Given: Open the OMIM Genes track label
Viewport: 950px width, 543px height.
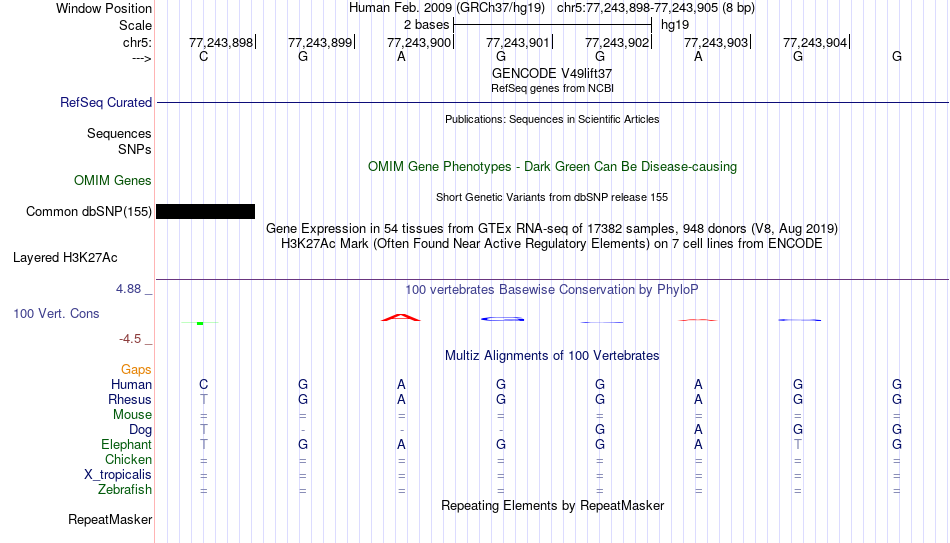Looking at the screenshot, I should point(113,181).
